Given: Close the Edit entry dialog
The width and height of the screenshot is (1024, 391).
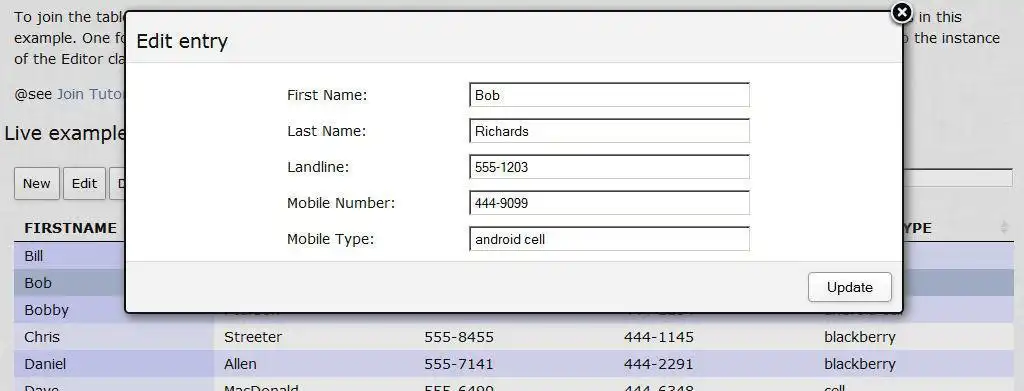Looking at the screenshot, I should click(x=901, y=12).
